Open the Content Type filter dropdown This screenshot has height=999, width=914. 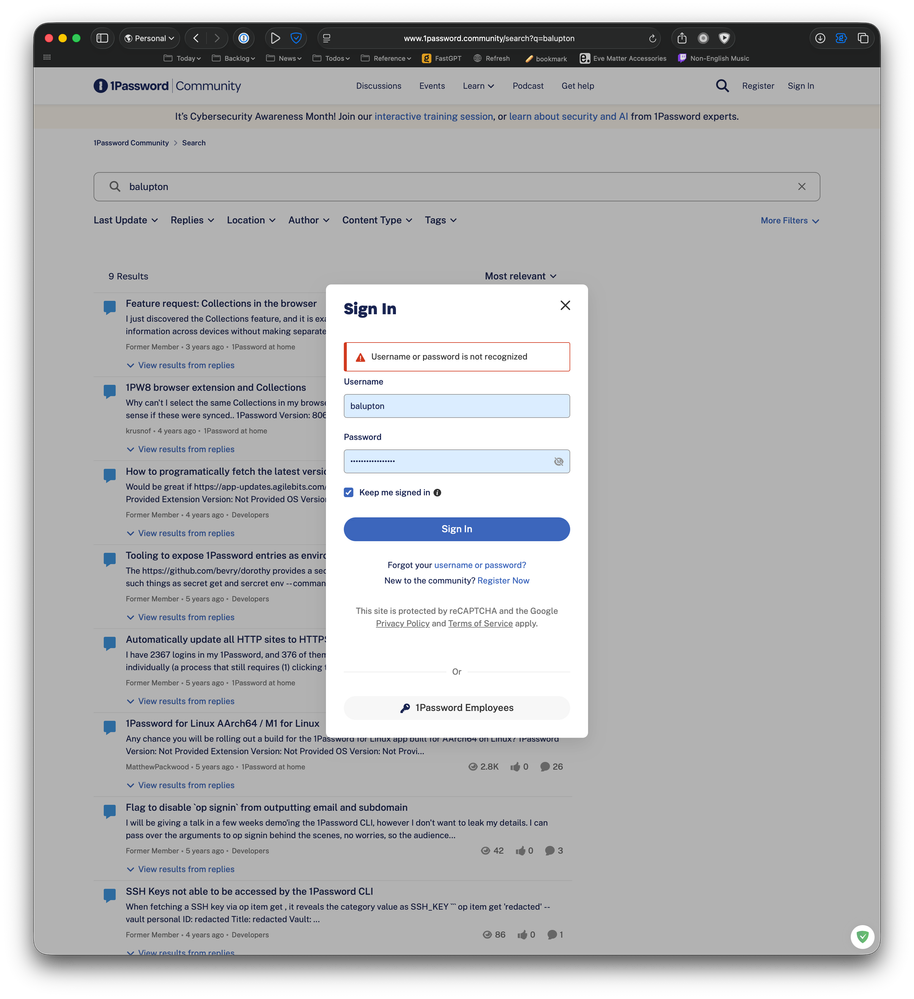377,220
